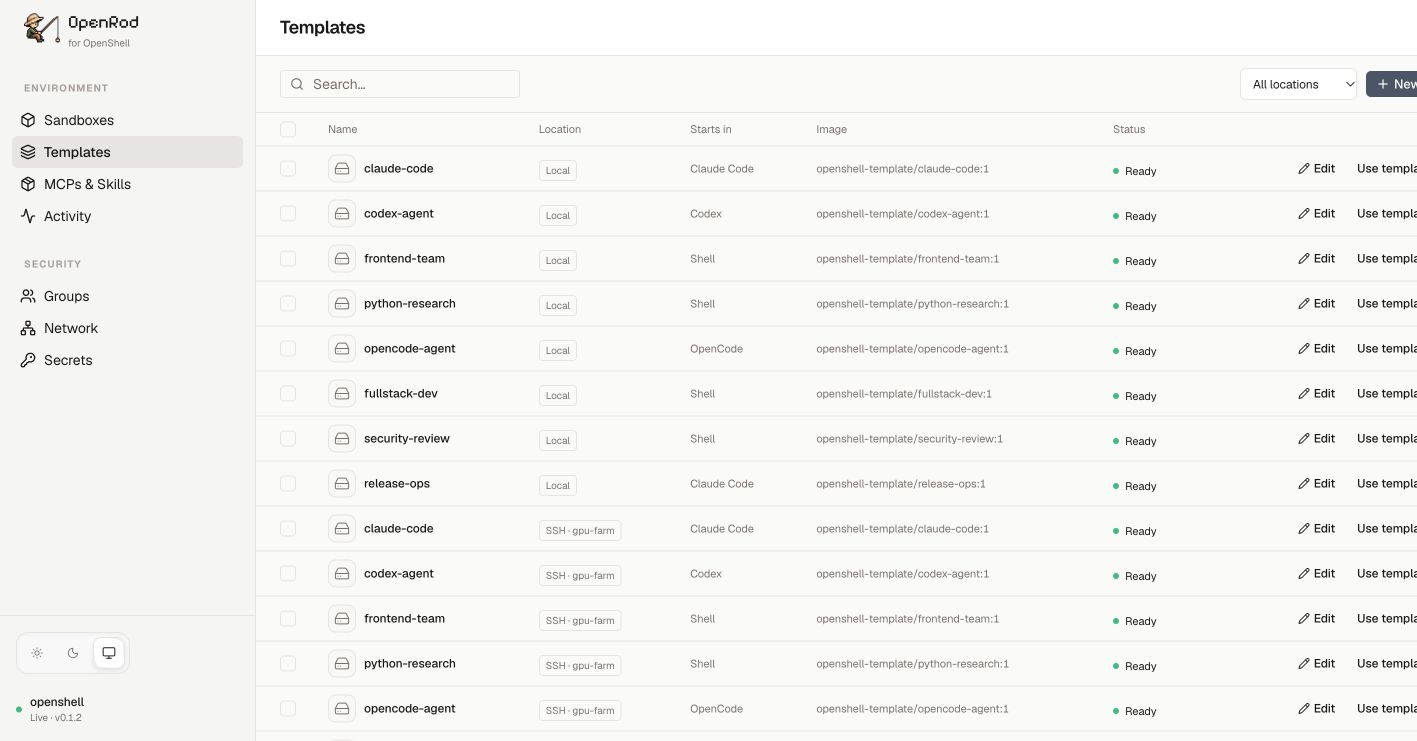Click the Image column header
The image size is (1417, 741).
tap(831, 129)
